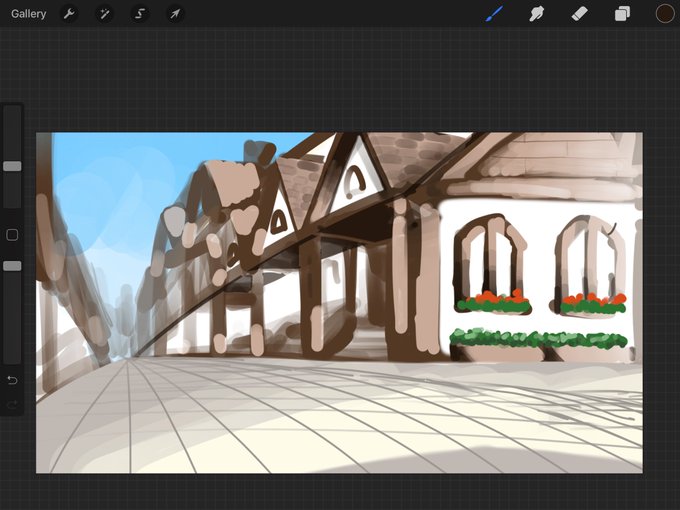Undo the last stroke with undo arrow
Image resolution: width=680 pixels, height=510 pixels.
coord(12,380)
